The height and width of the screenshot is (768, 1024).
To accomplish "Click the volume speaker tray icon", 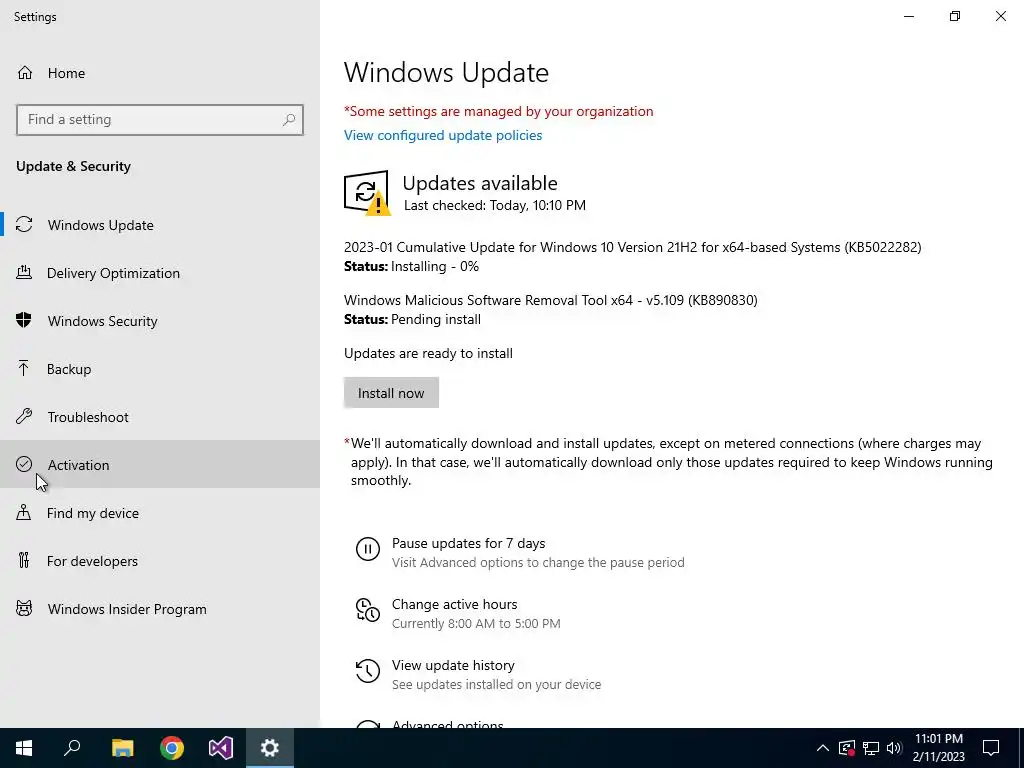I will tap(894, 748).
